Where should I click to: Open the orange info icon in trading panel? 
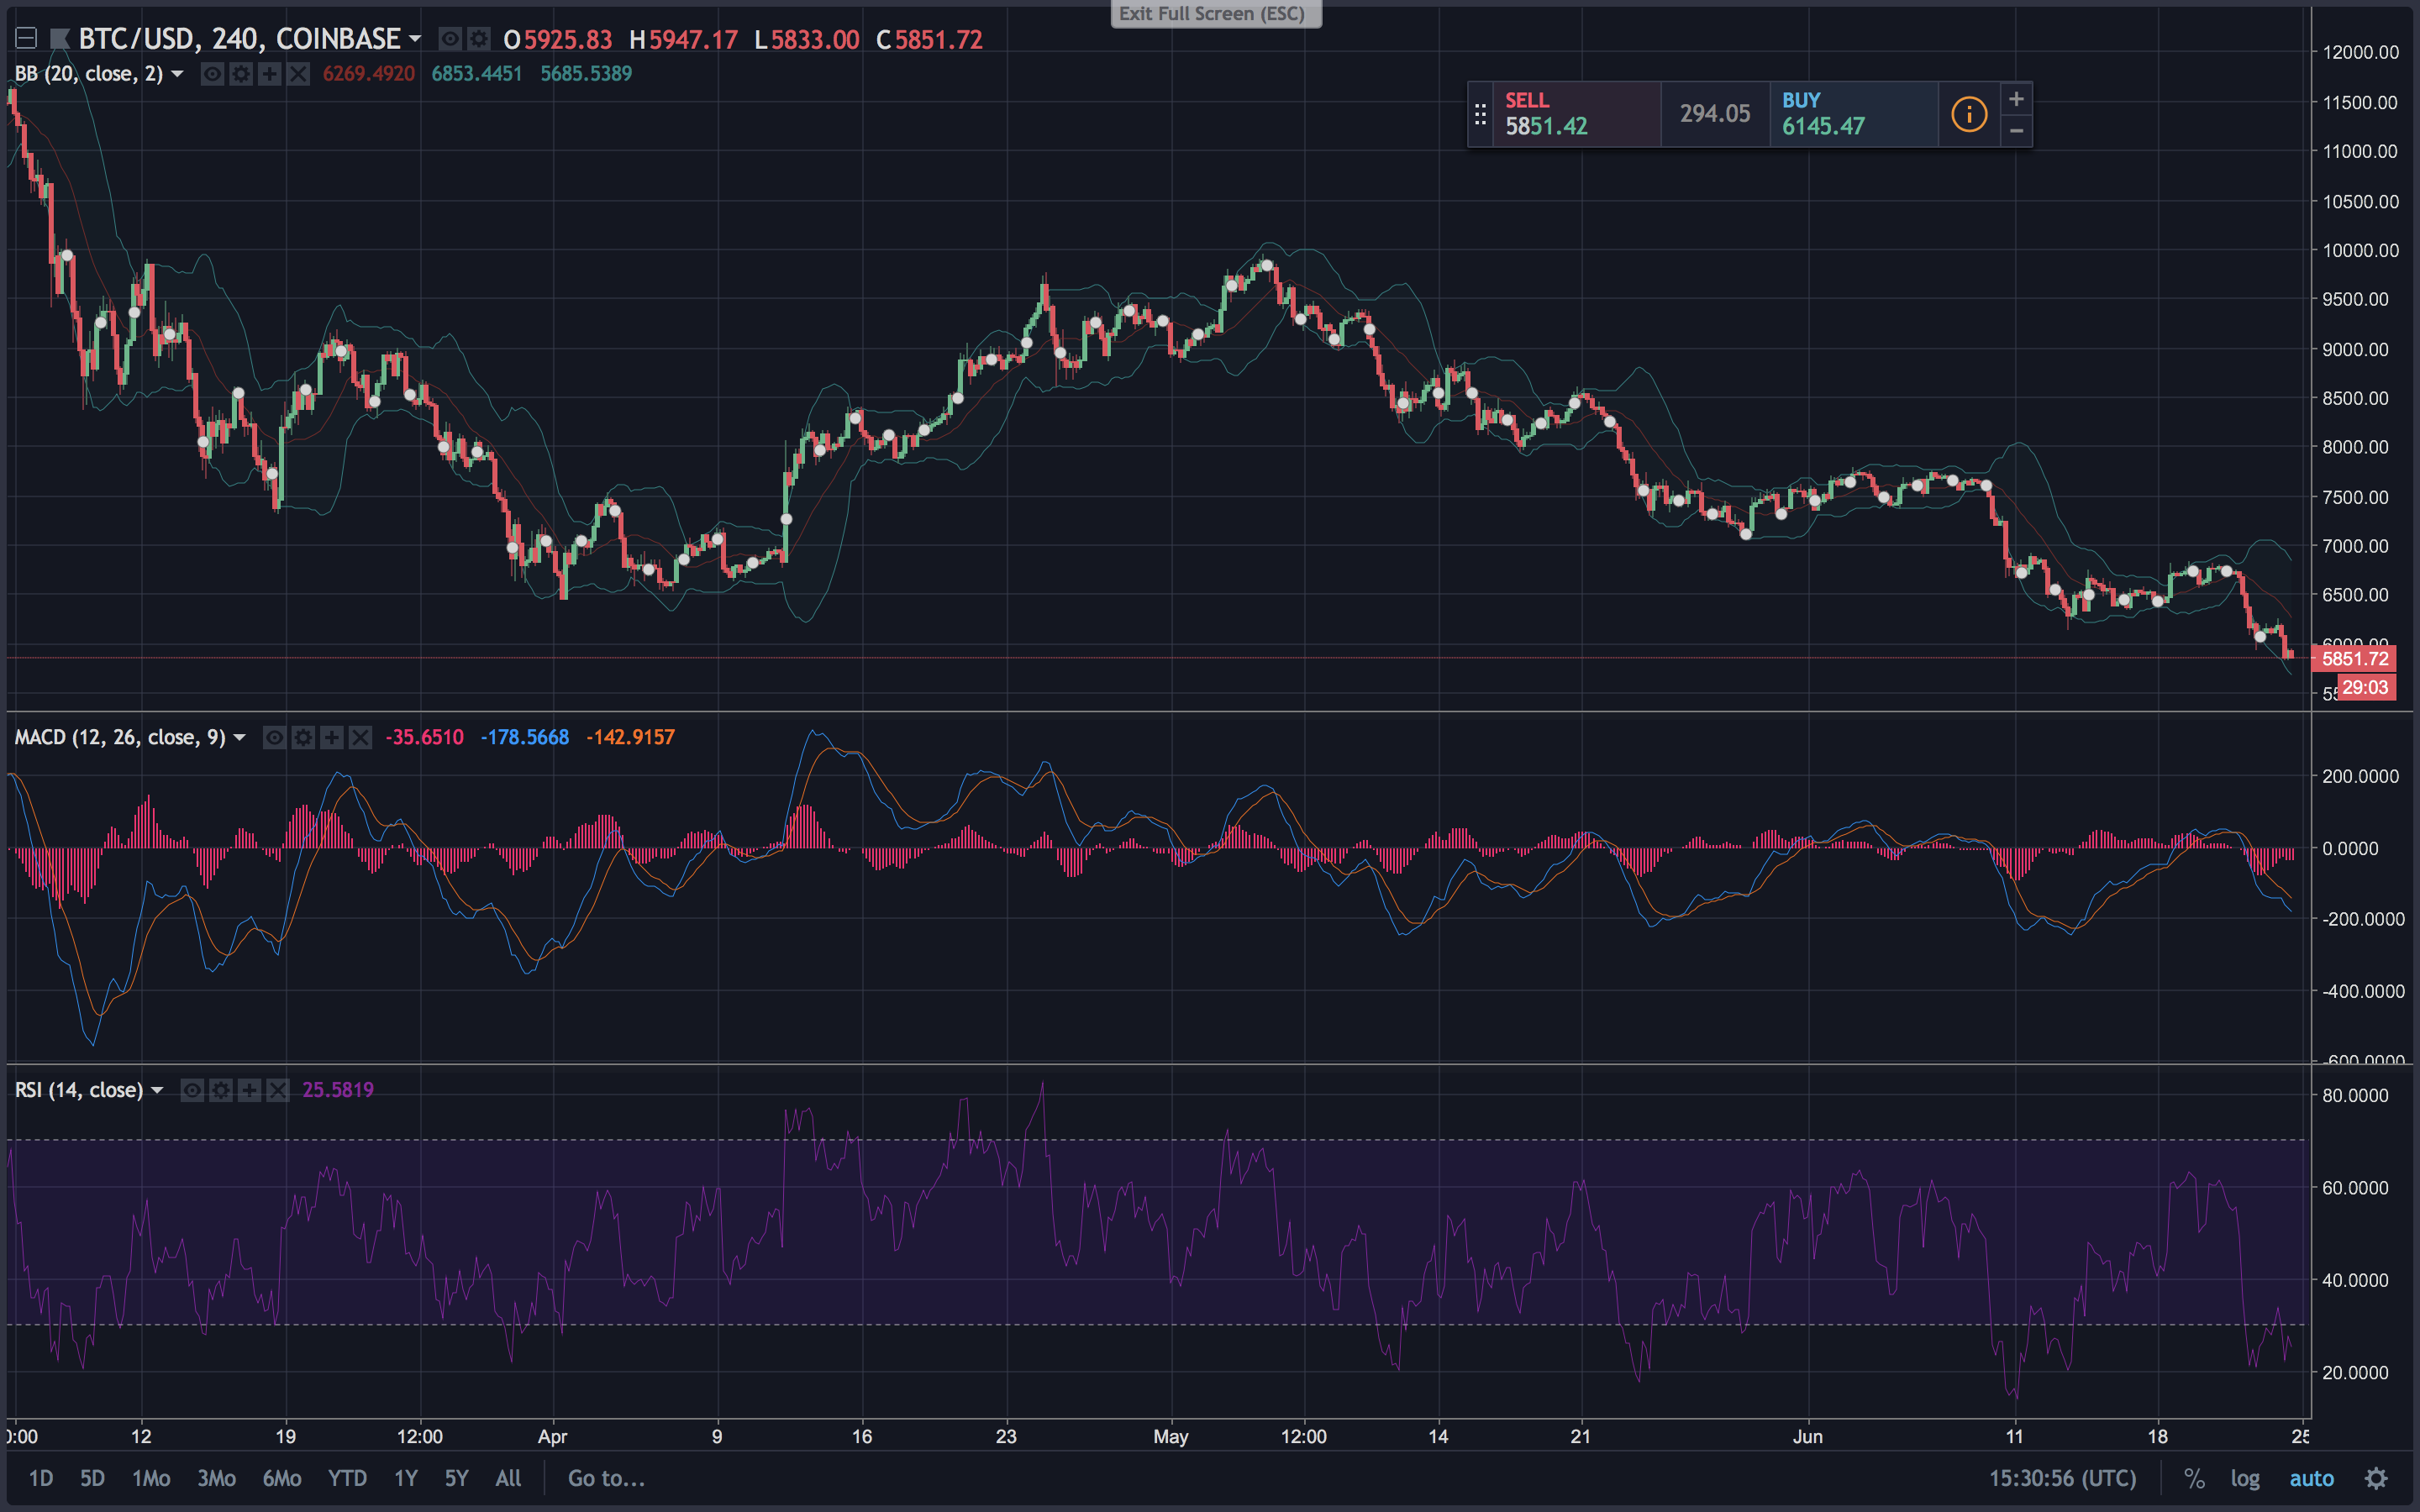[1969, 114]
